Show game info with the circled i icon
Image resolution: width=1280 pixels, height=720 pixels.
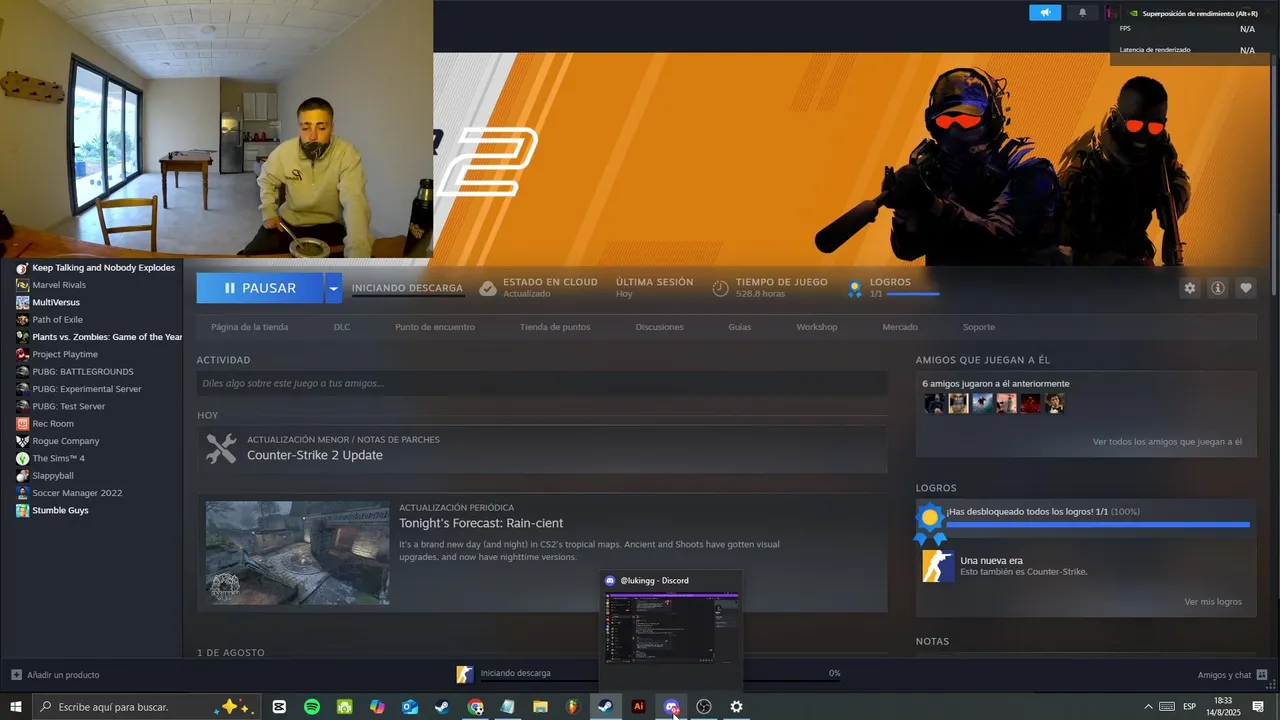click(1218, 288)
